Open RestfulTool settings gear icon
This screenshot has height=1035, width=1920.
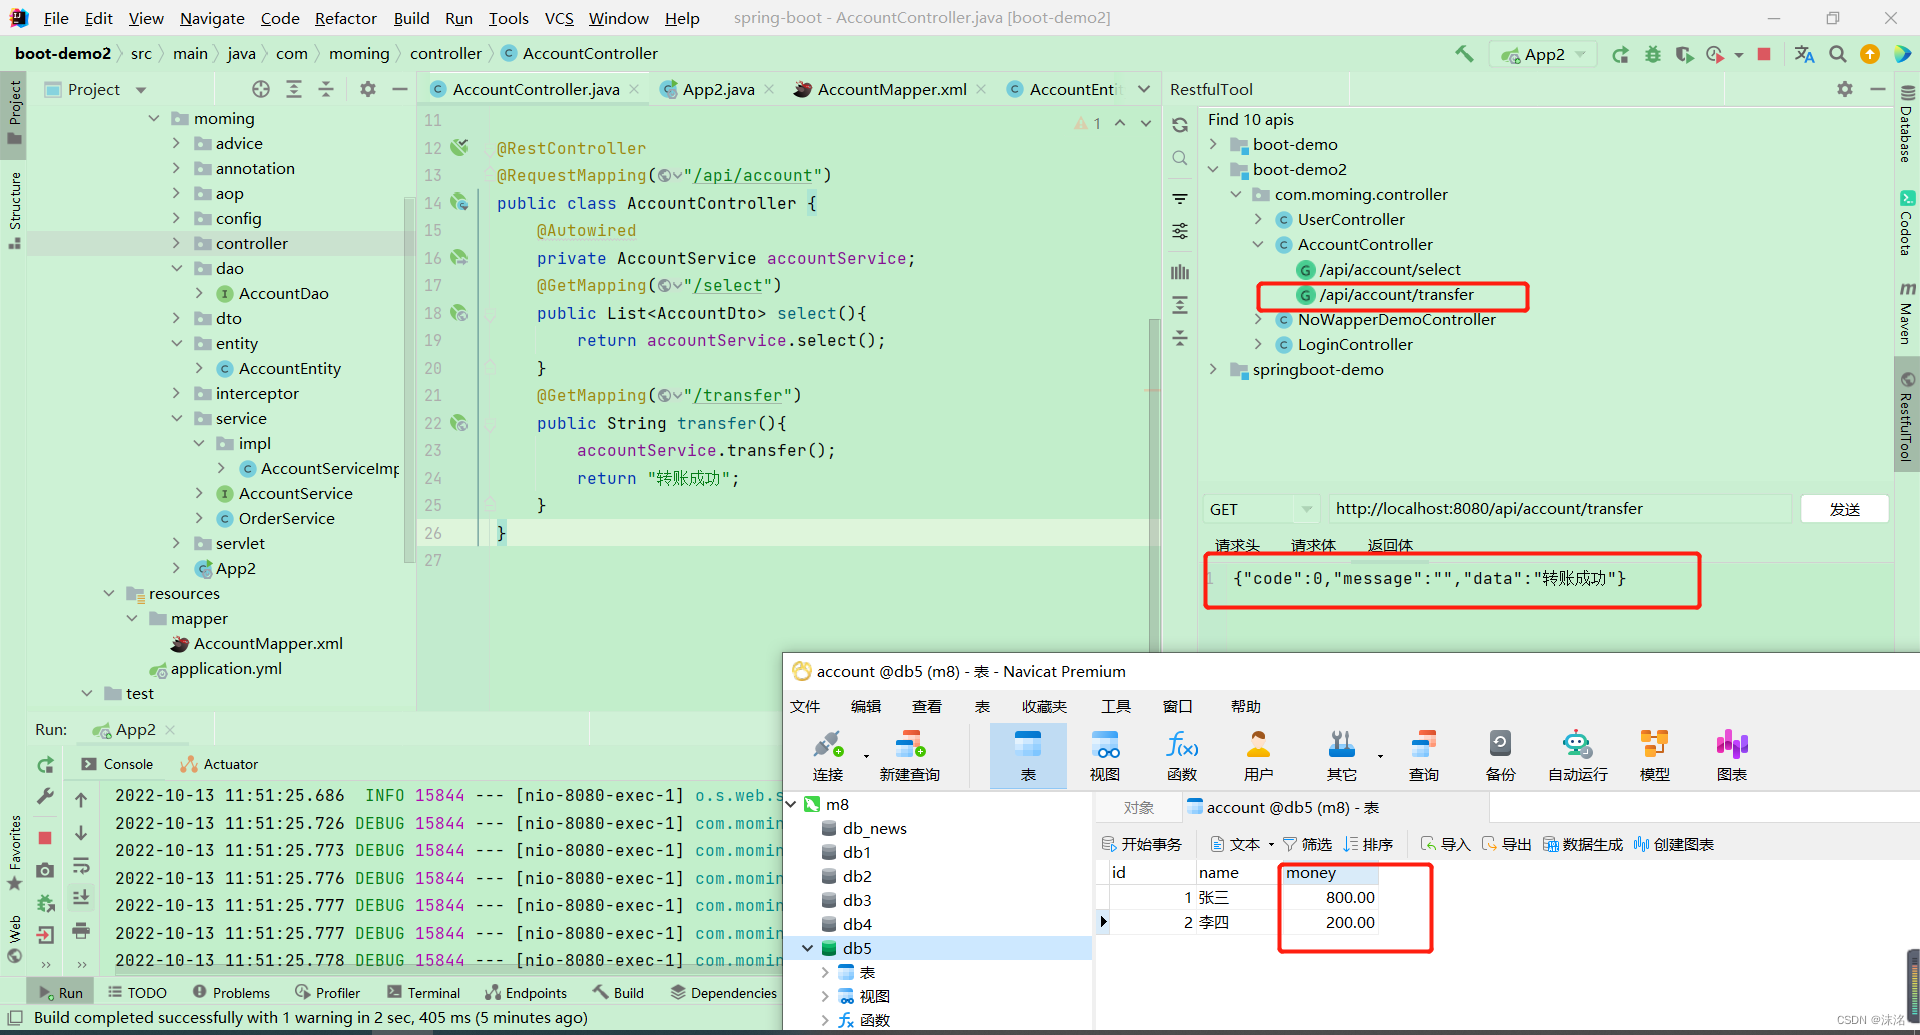[x=1845, y=89]
